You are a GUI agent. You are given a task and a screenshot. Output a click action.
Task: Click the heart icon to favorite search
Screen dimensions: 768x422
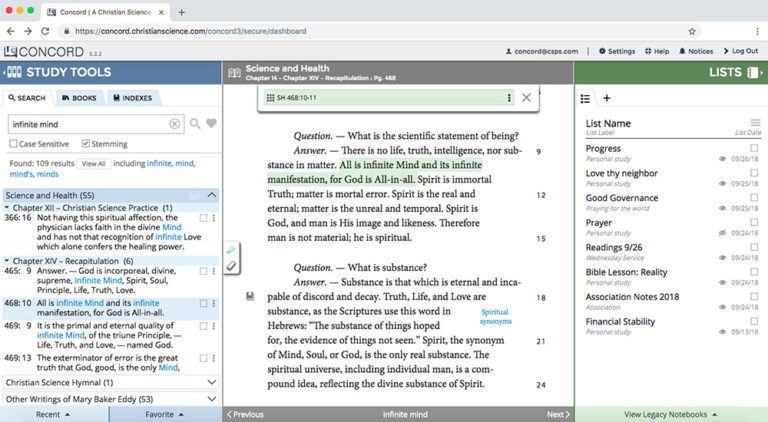(x=211, y=124)
